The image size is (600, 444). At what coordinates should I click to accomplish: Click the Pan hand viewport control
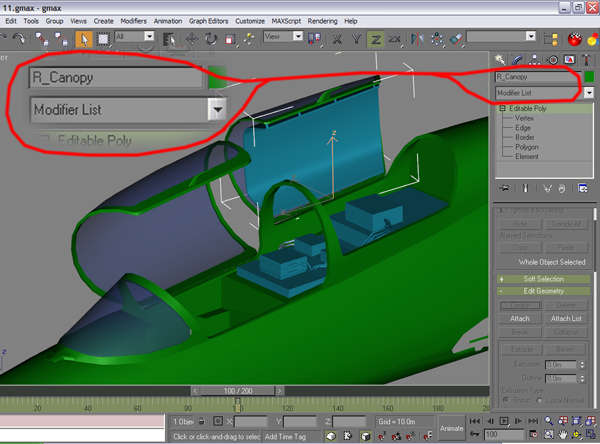point(562,434)
